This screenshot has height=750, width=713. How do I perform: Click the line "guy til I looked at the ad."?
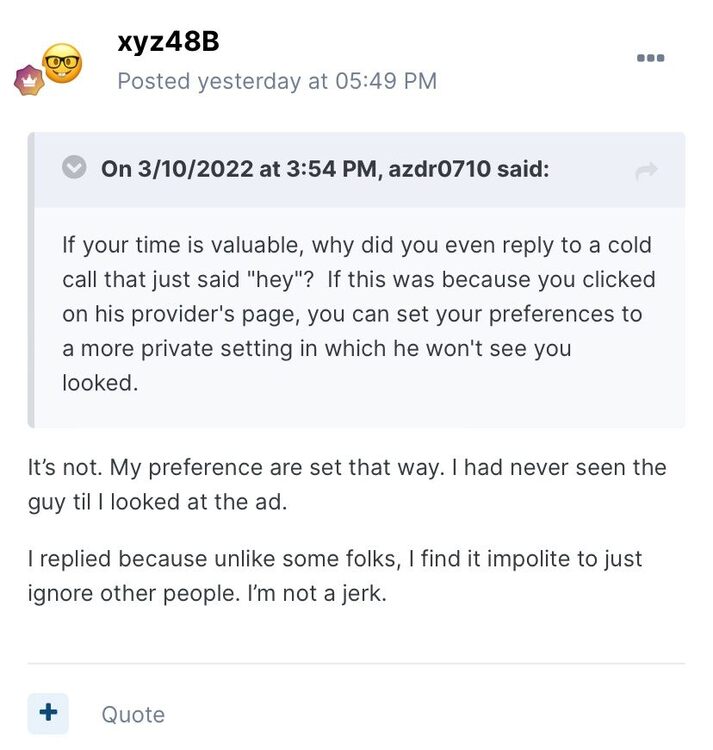click(x=157, y=501)
